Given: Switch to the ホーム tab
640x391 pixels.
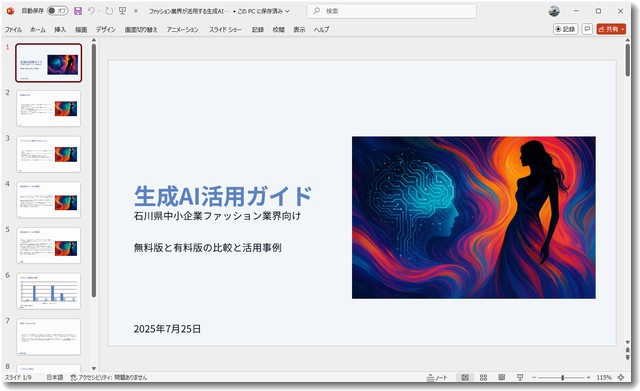Looking at the screenshot, I should click(38, 29).
